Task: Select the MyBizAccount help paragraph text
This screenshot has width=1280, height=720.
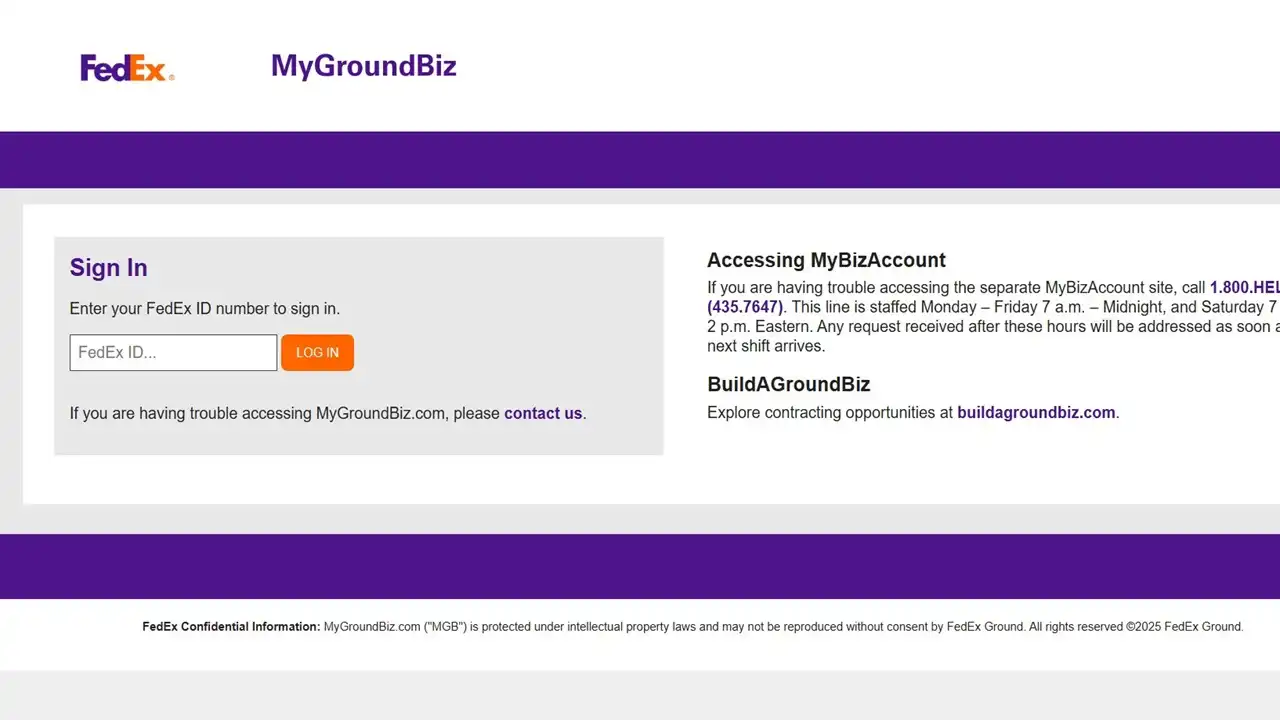Action: tap(950, 326)
